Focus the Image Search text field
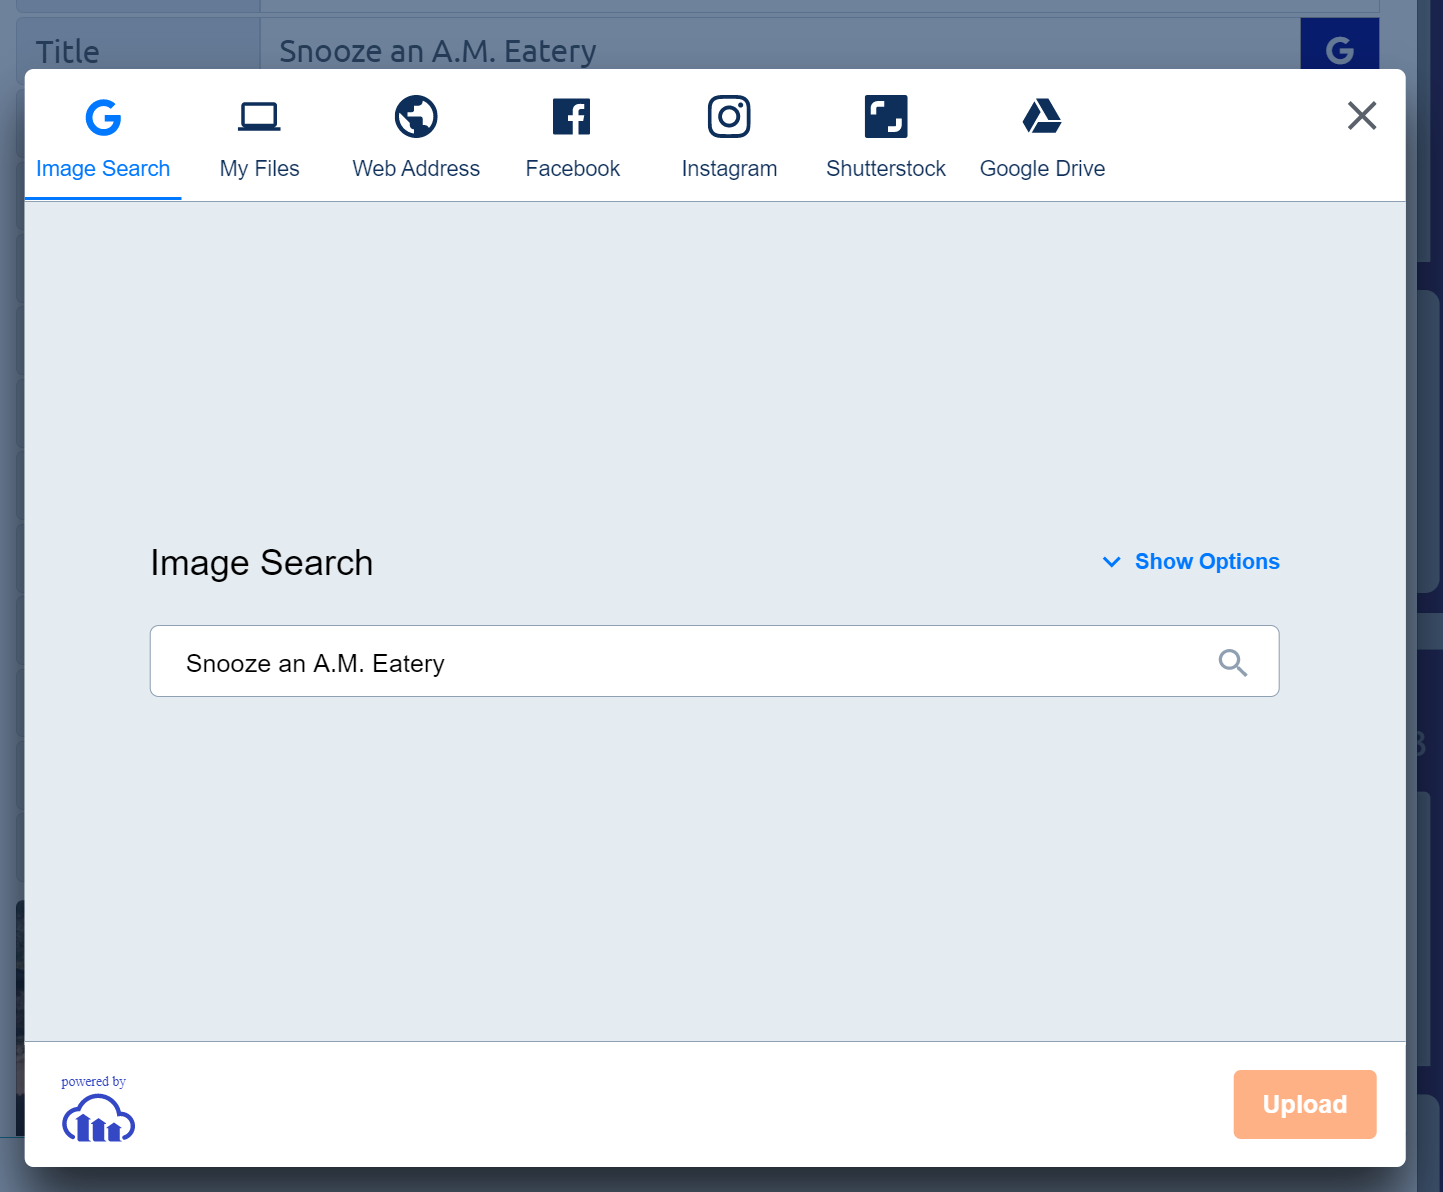This screenshot has width=1443, height=1192. [x=714, y=661]
